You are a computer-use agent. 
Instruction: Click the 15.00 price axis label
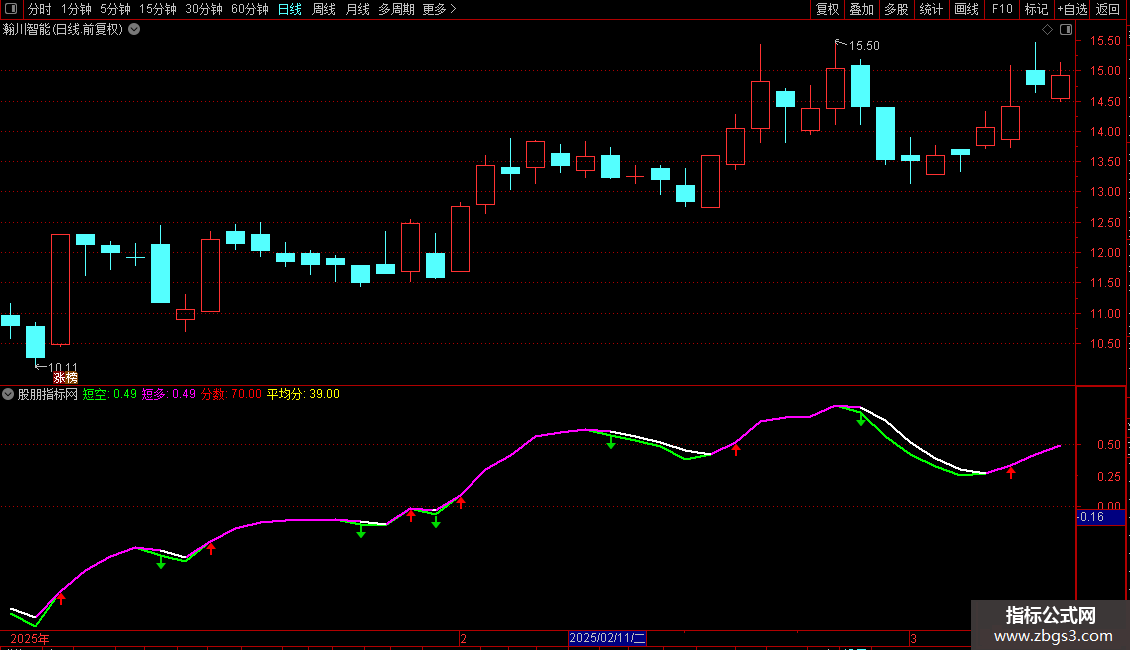1105,71
